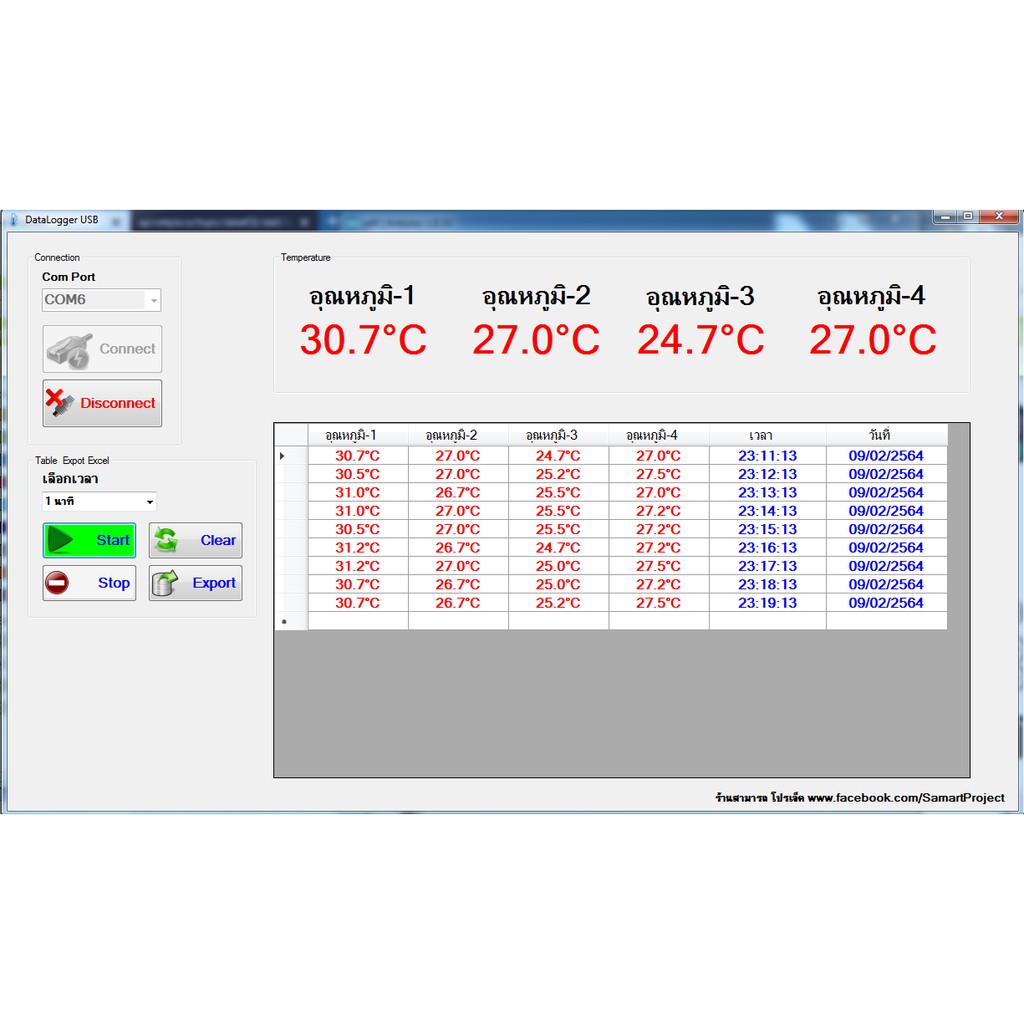Click the red stop icon on Stop
This screenshot has height=1024, width=1024.
click(57, 583)
